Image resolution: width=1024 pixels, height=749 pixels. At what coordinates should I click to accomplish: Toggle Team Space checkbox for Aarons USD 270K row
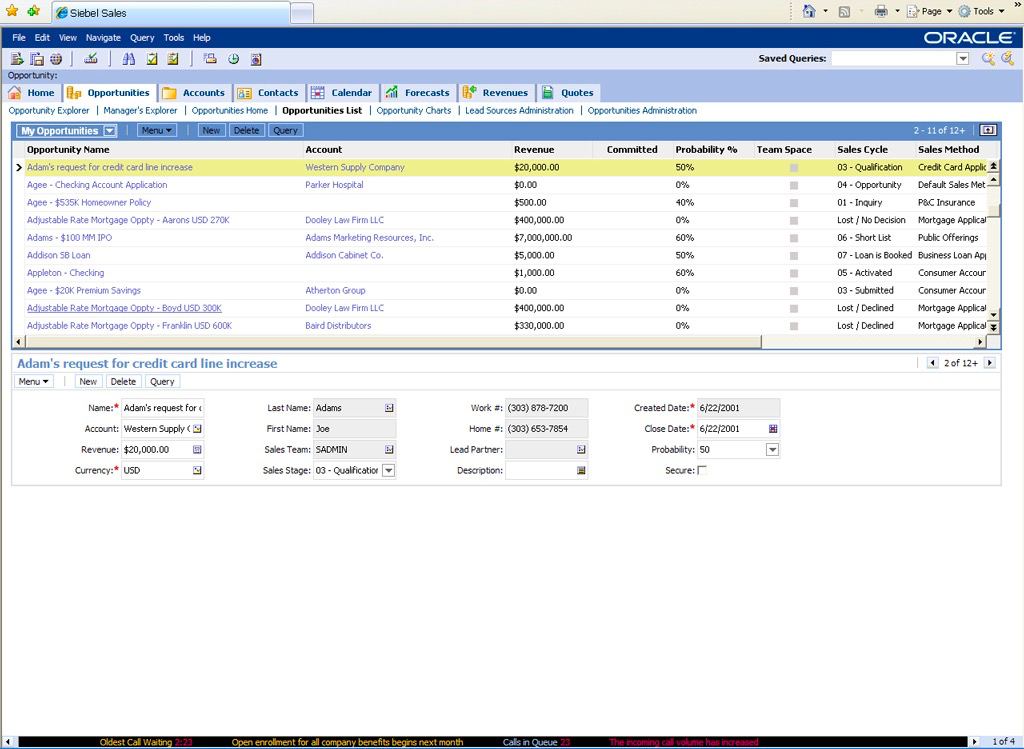click(x=793, y=221)
